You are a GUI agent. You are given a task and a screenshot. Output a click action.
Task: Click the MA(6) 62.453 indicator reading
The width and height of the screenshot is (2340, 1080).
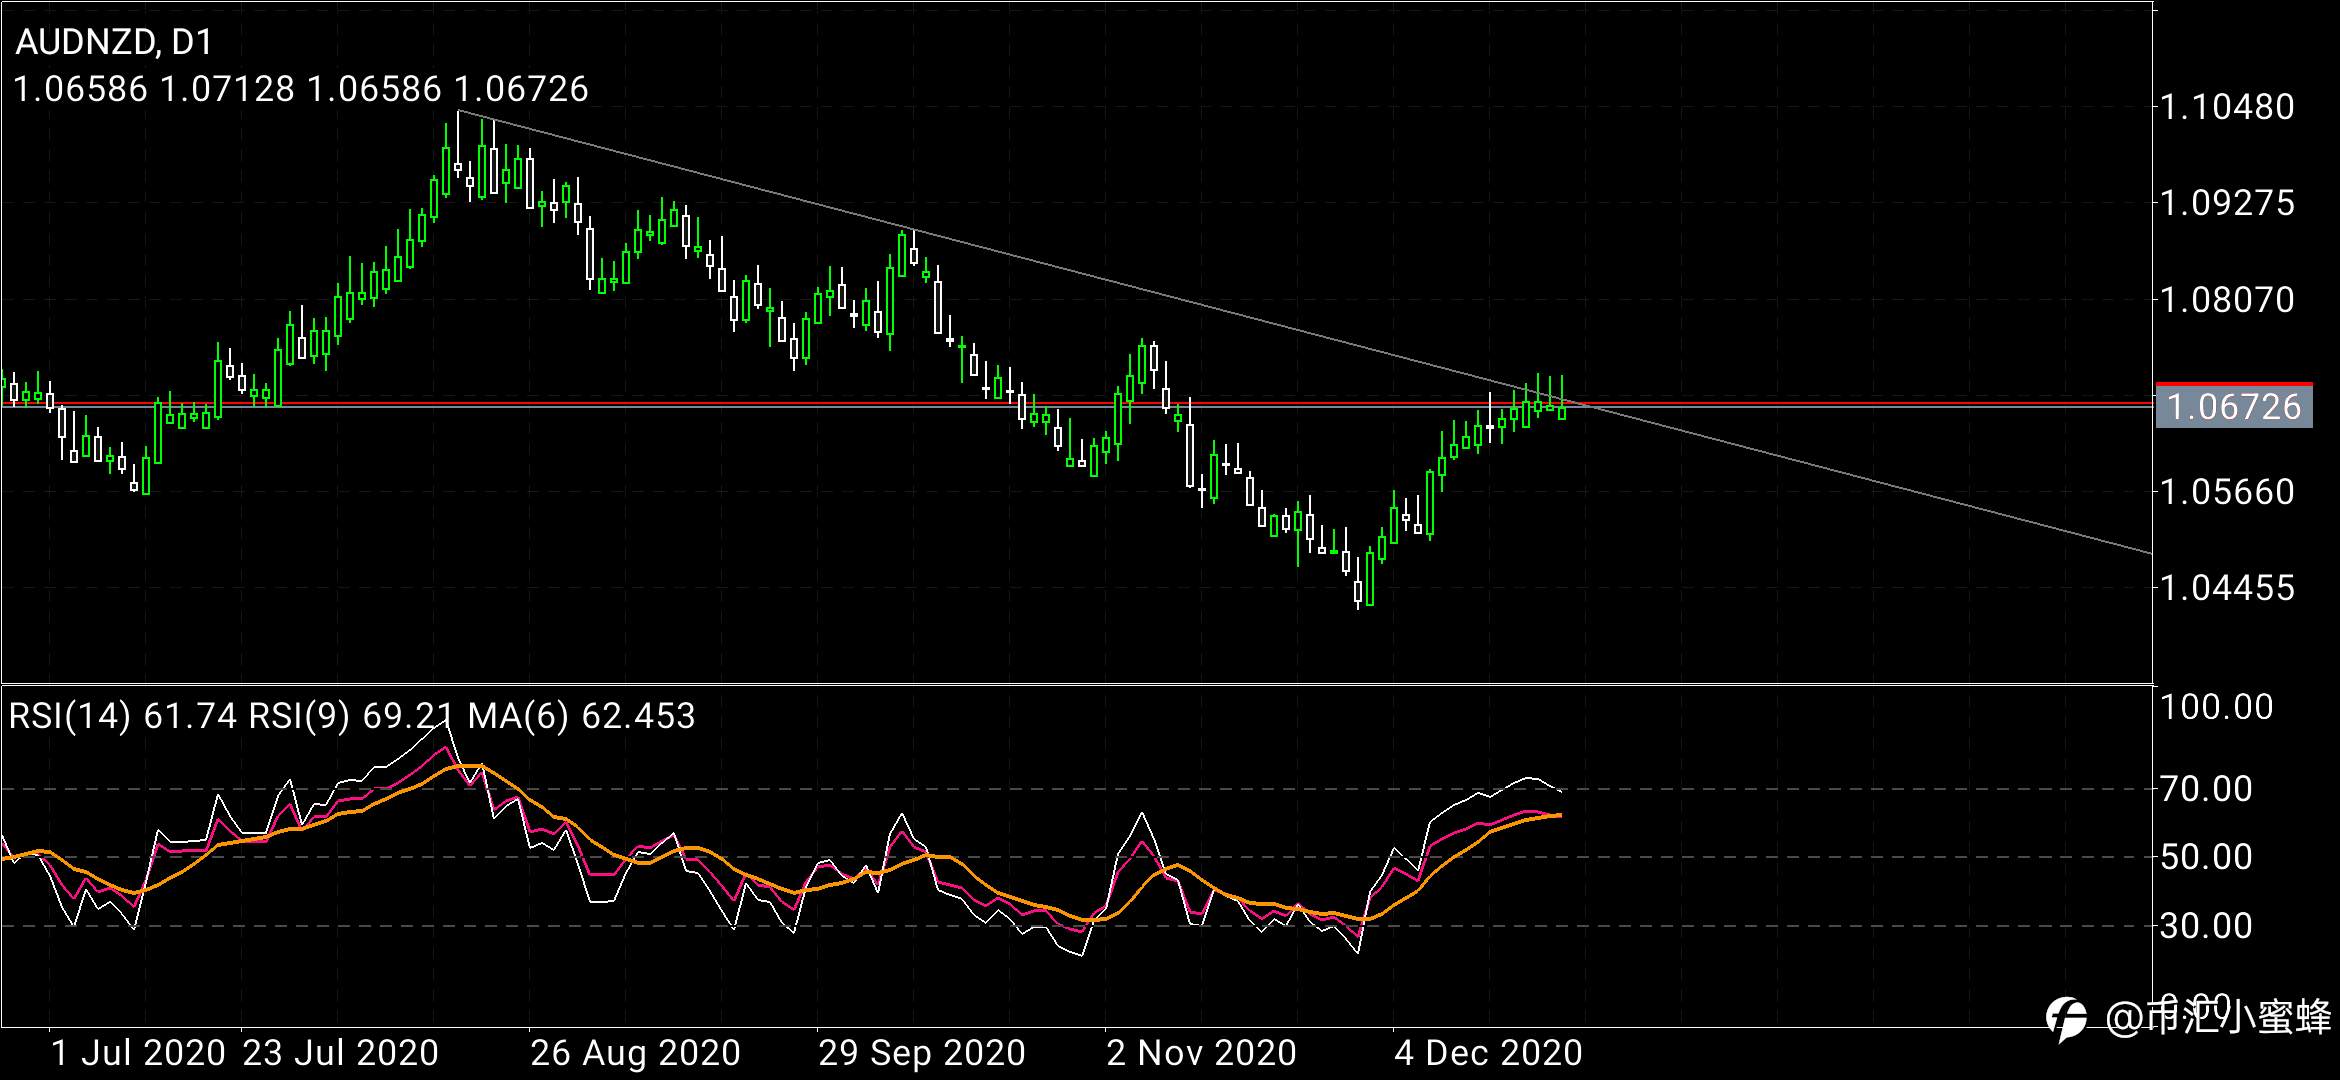[x=581, y=715]
